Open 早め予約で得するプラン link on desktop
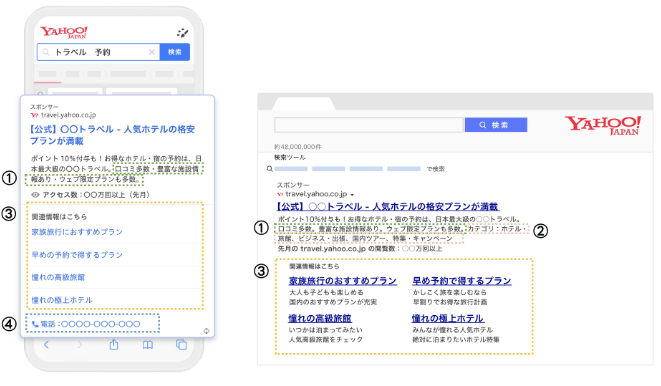 tap(462, 281)
